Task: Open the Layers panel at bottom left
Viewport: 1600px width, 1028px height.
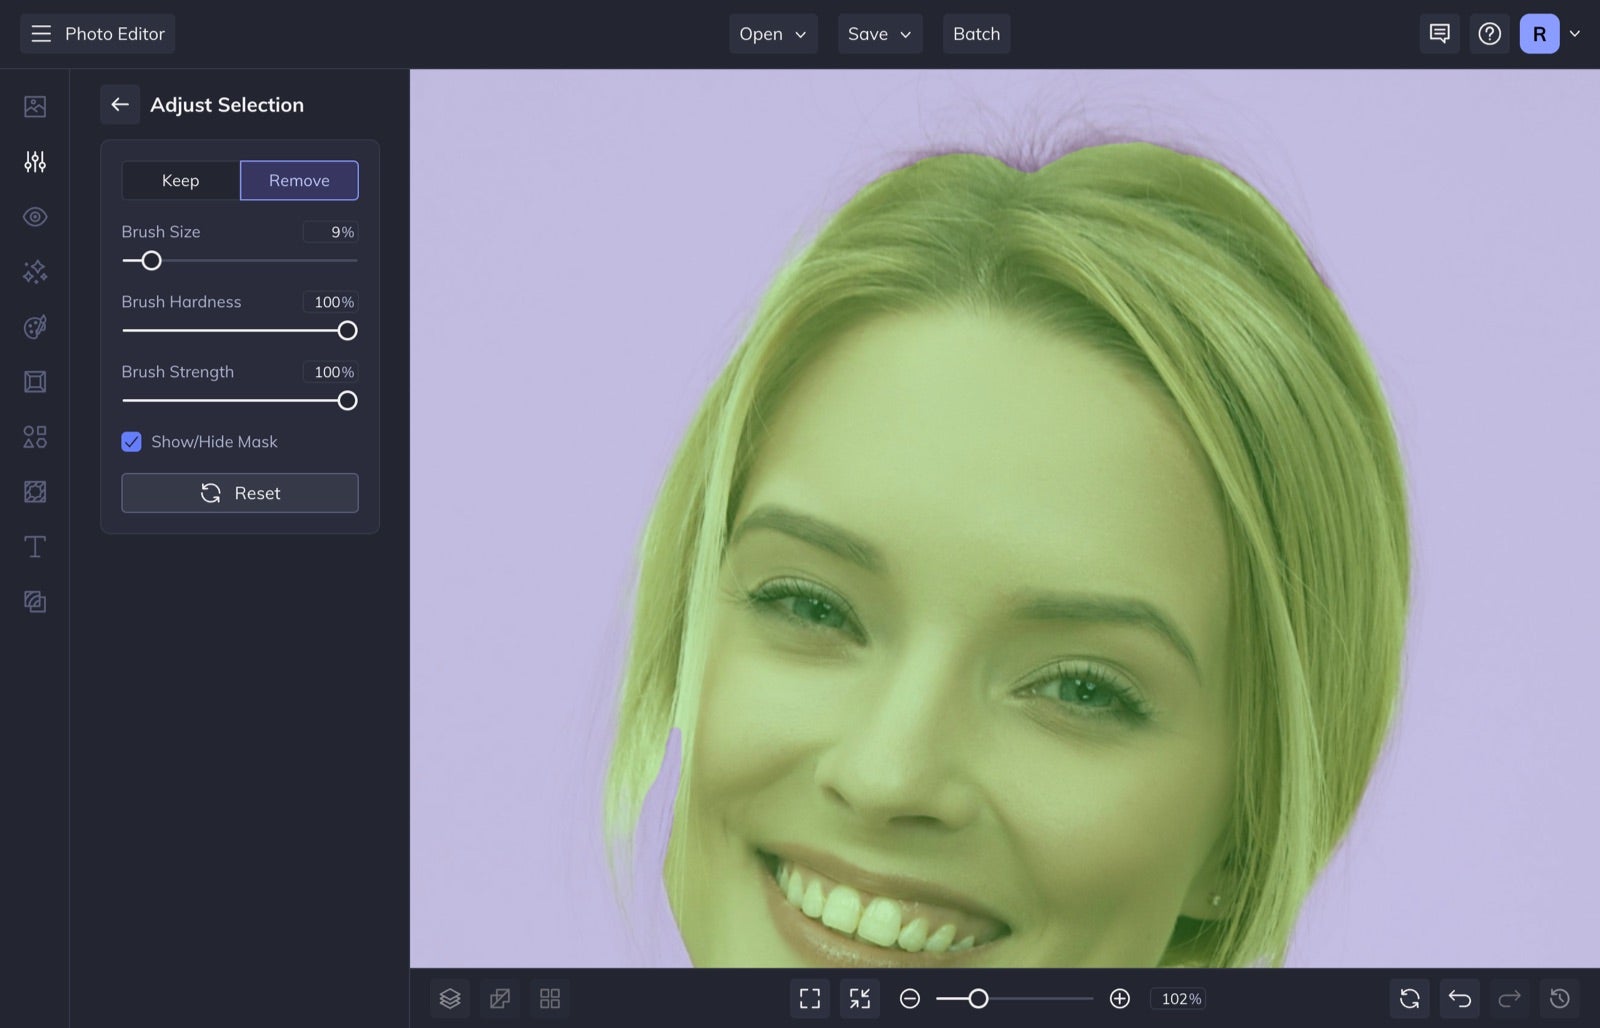Action: pos(450,998)
